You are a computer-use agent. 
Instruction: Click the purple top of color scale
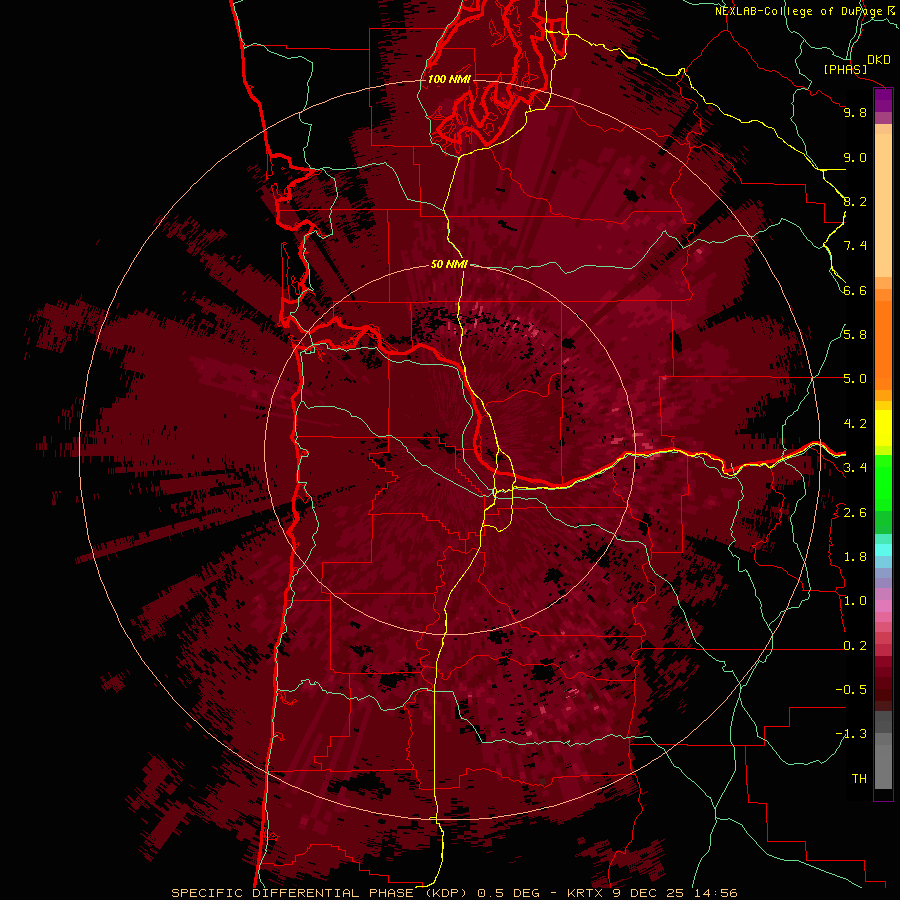tap(883, 100)
